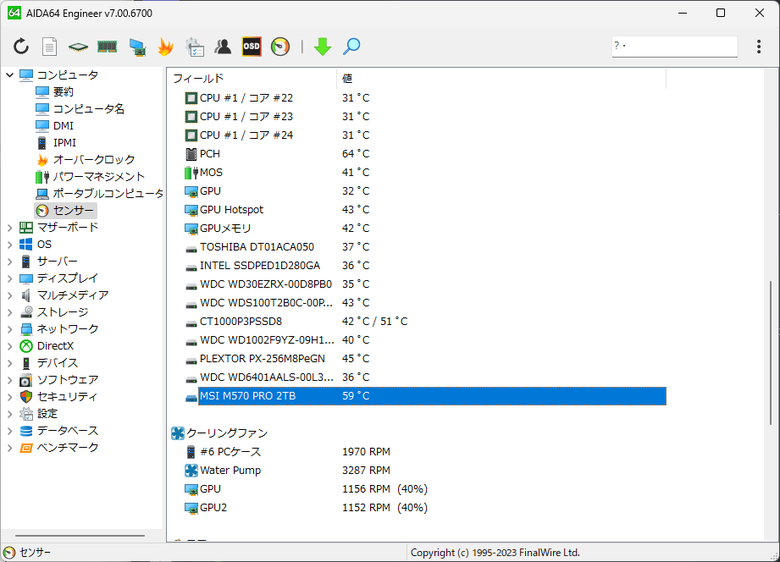This screenshot has width=780, height=562.
Task: Click the センサー status bar entry
Action: (27, 553)
